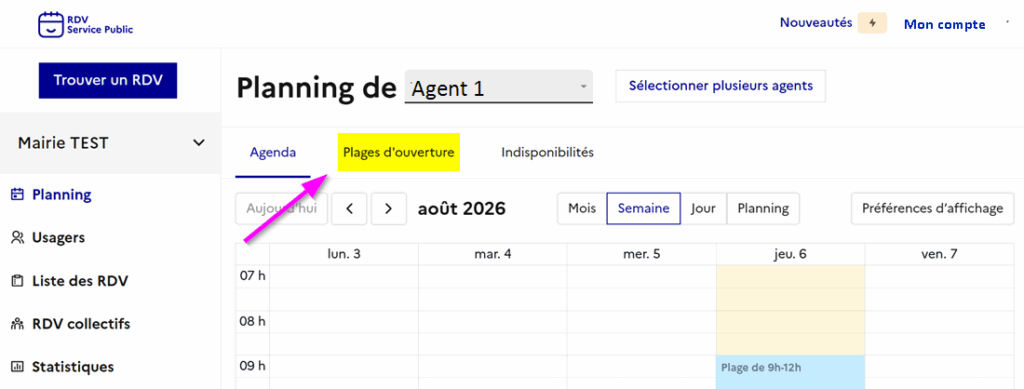Open the Agent 1 planning dropdown
Image resolution: width=1024 pixels, height=389 pixels.
(499, 87)
